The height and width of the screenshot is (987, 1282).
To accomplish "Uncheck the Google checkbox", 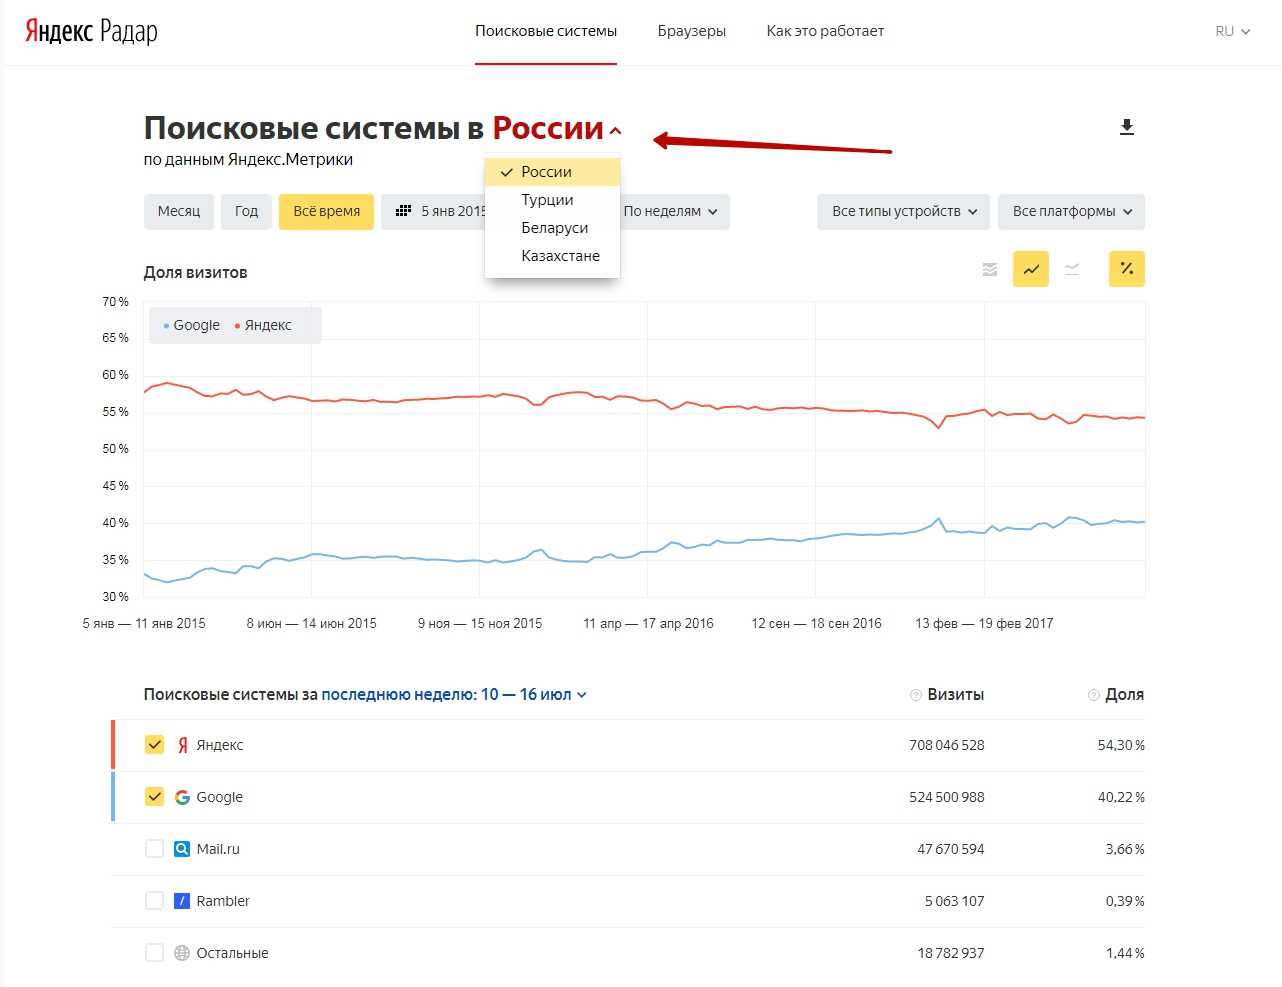I will tap(154, 797).
